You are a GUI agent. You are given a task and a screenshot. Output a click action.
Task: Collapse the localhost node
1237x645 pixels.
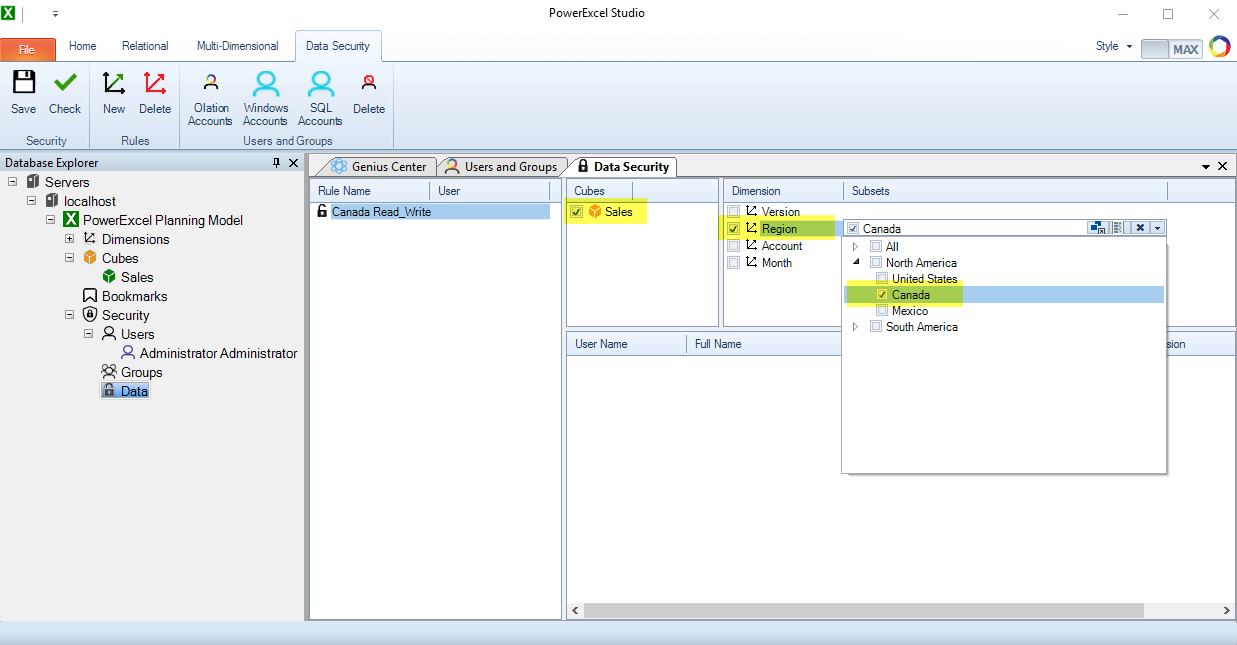31,201
